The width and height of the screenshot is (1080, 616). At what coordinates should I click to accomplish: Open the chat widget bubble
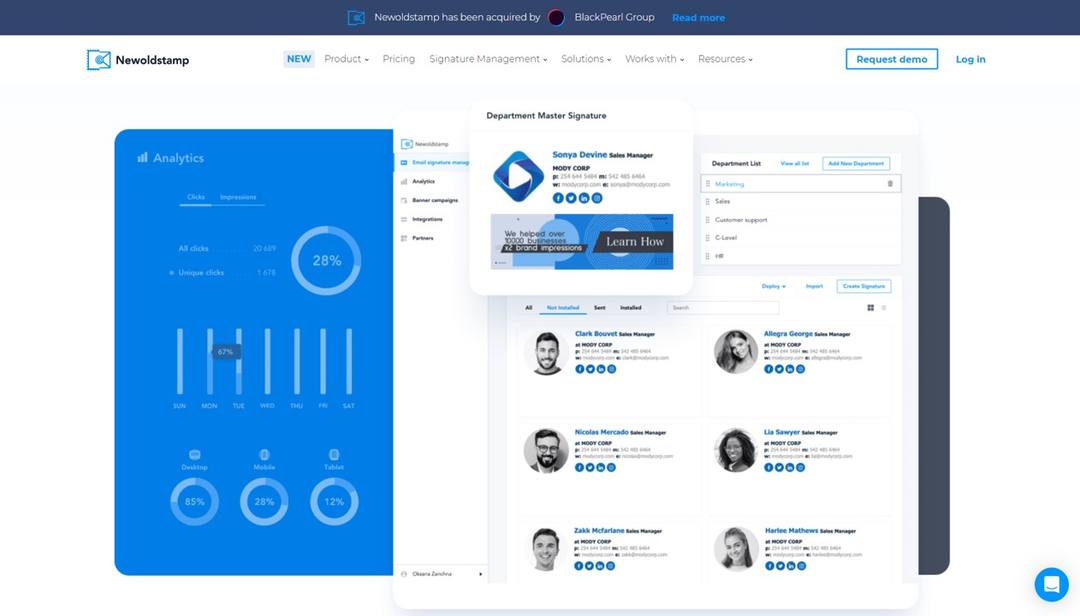tap(1051, 584)
